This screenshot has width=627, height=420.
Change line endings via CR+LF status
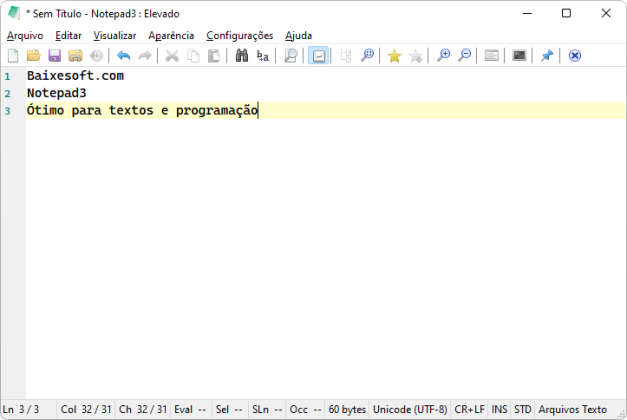click(x=469, y=410)
